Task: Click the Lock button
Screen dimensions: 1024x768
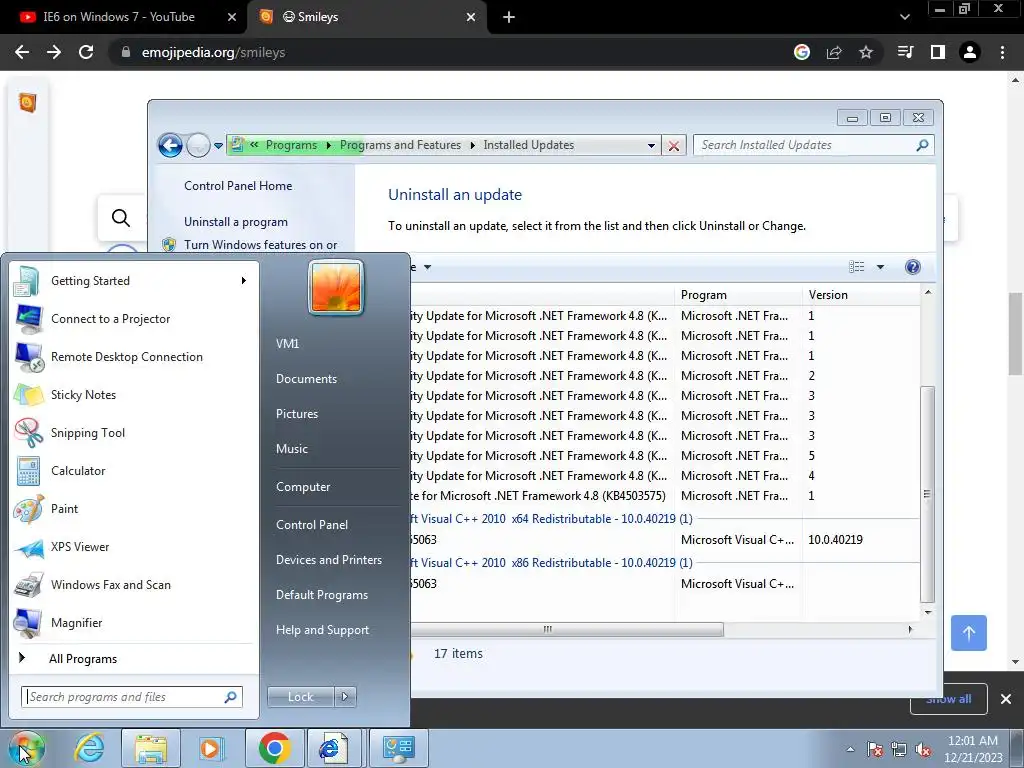Action: 300,697
